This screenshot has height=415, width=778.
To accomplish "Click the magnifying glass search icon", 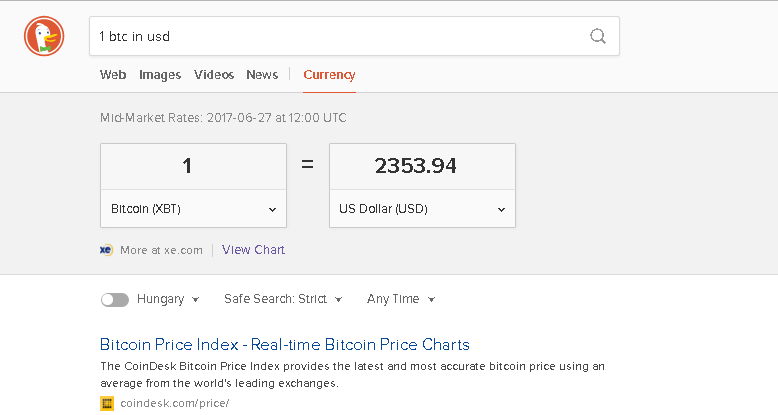I will click(598, 36).
